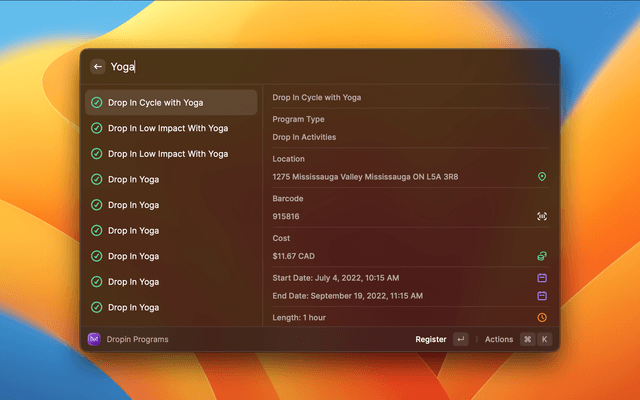Click the Dropin Programs extension icon
Image resolution: width=640 pixels, height=400 pixels.
95,339
